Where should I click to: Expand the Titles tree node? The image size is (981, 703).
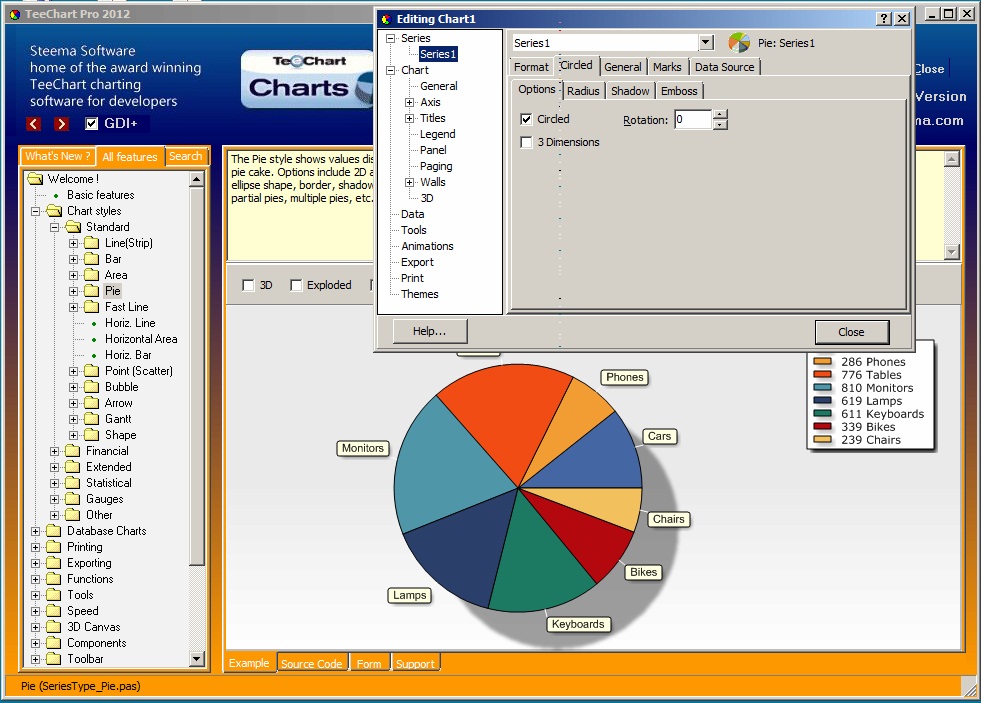click(410, 118)
